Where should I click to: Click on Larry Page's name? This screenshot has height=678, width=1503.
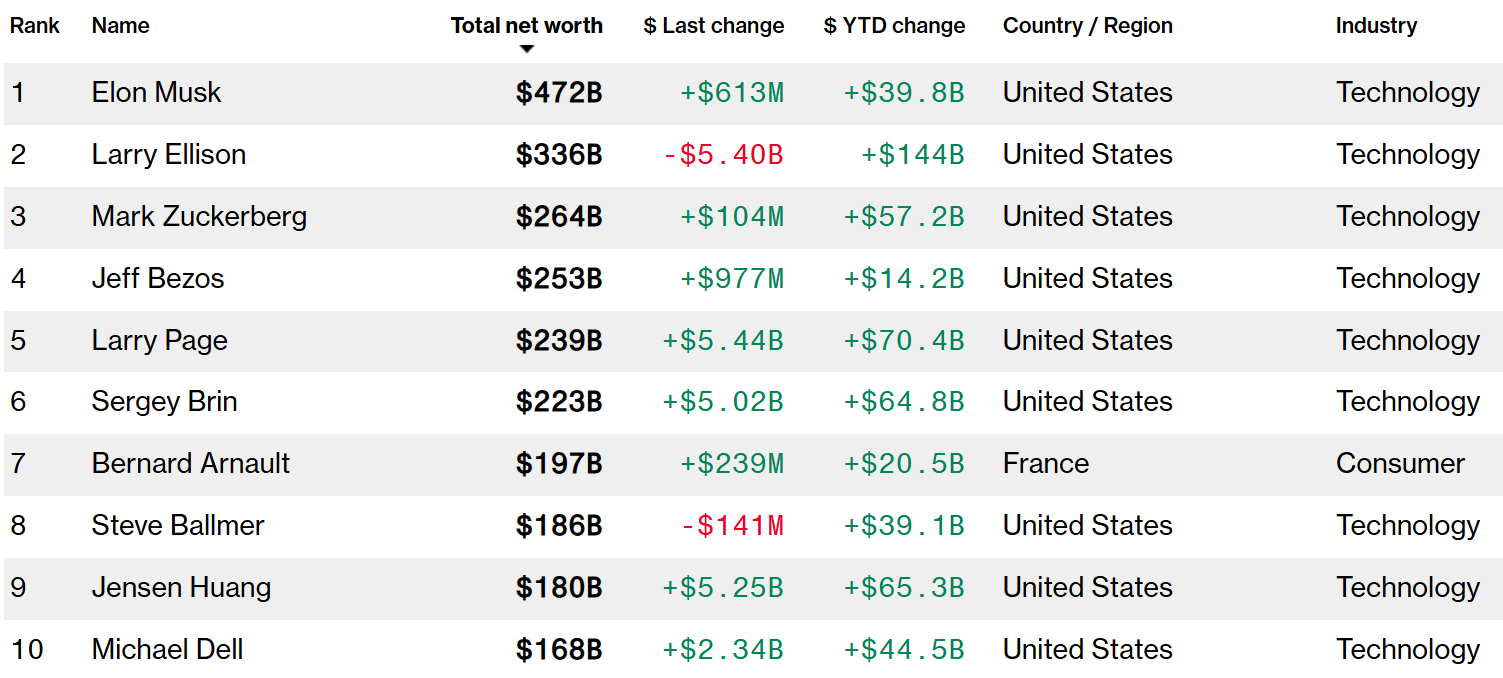pos(159,341)
